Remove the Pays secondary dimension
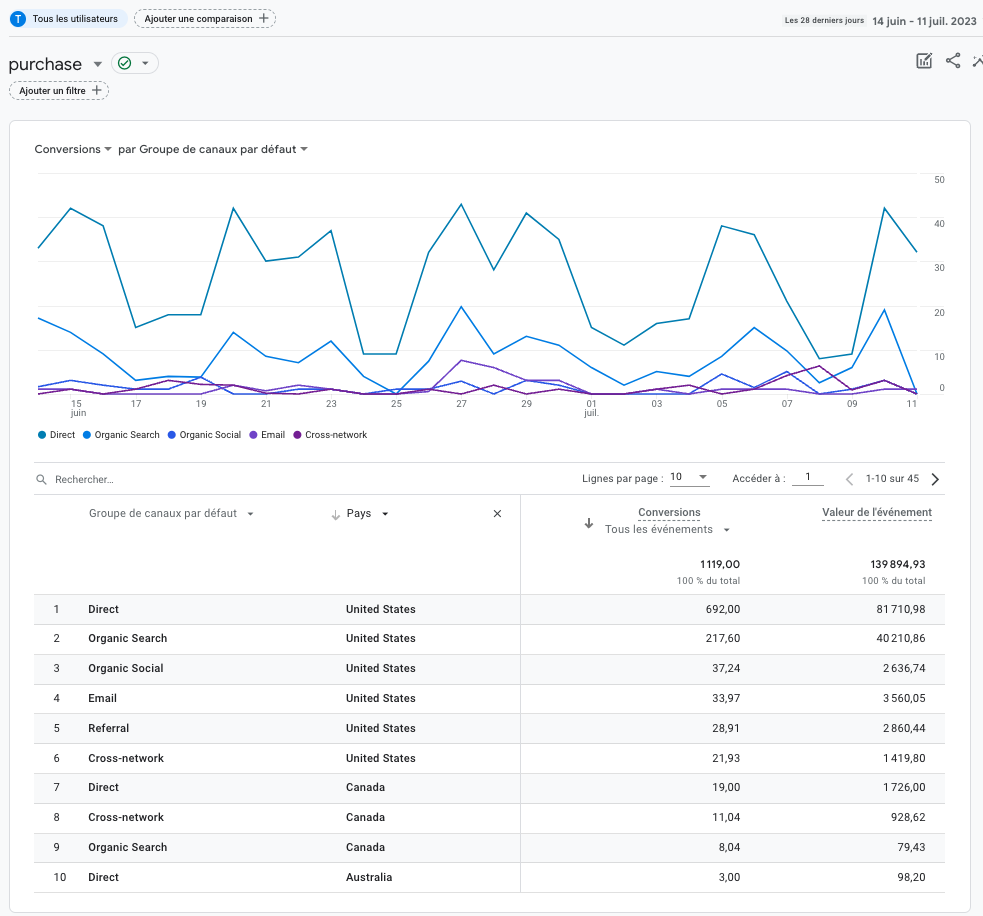 tap(497, 514)
